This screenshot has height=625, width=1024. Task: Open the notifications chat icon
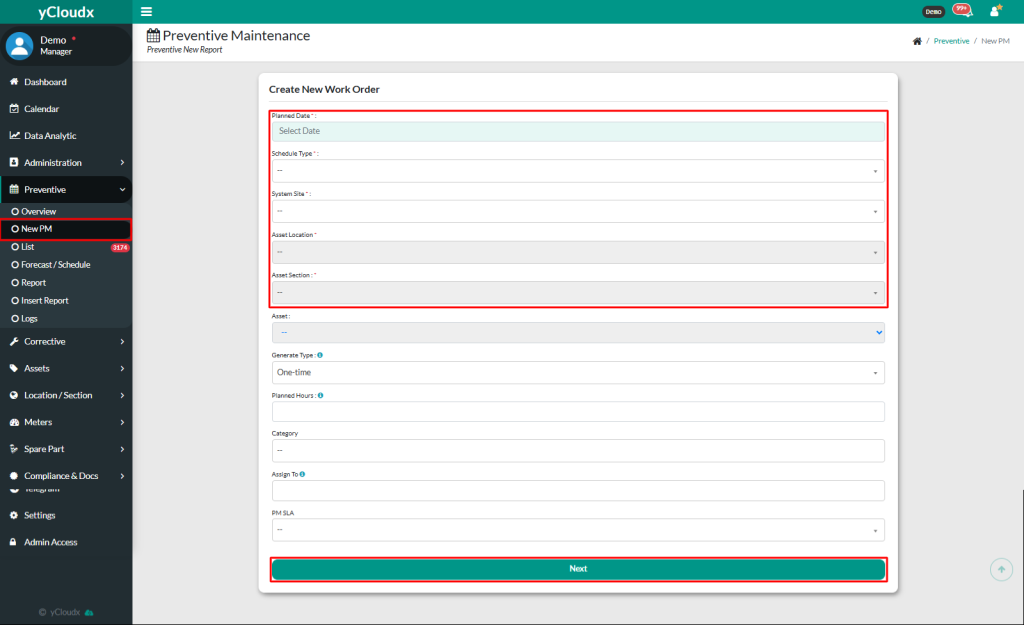(962, 11)
